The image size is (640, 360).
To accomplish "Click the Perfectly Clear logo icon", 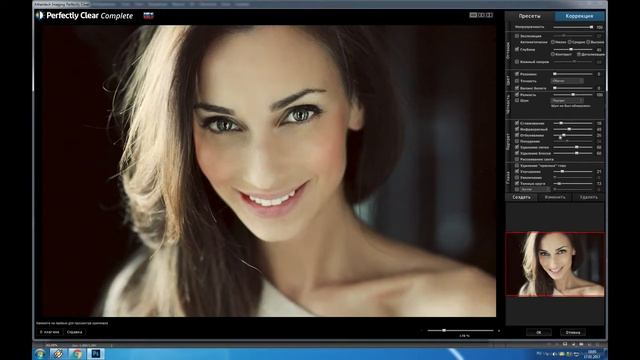I will click(40, 16).
